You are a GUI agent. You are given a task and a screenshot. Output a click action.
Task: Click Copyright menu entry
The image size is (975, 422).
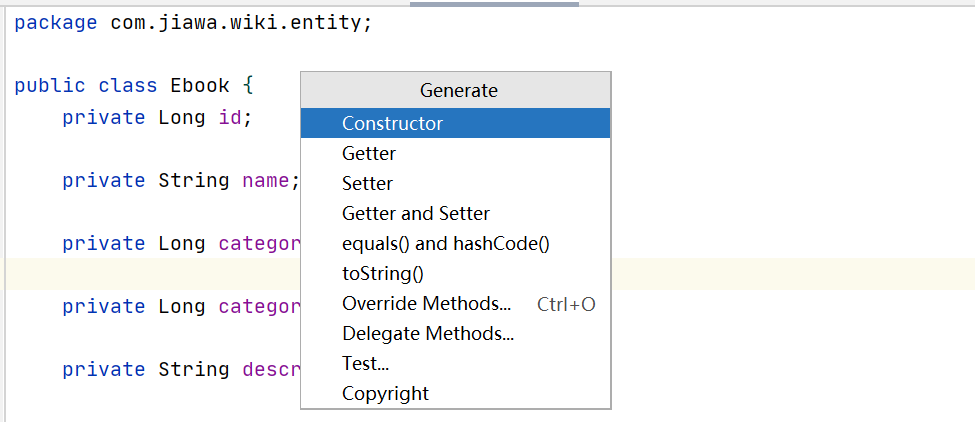[x=455, y=393]
